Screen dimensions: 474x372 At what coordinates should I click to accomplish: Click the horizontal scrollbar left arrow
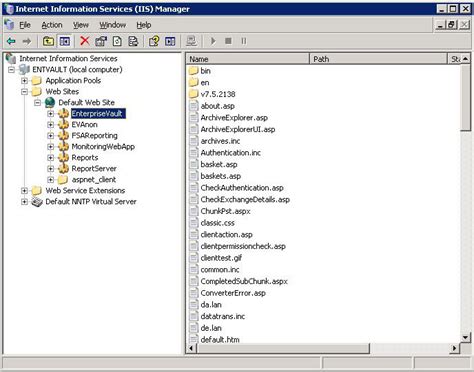tap(191, 348)
